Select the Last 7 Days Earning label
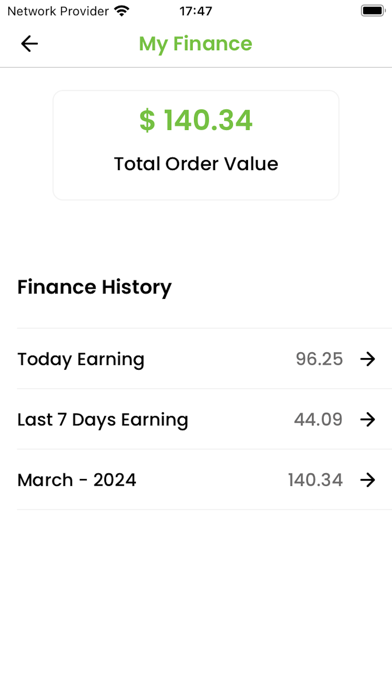This screenshot has width=392, height=696. pos(103,419)
